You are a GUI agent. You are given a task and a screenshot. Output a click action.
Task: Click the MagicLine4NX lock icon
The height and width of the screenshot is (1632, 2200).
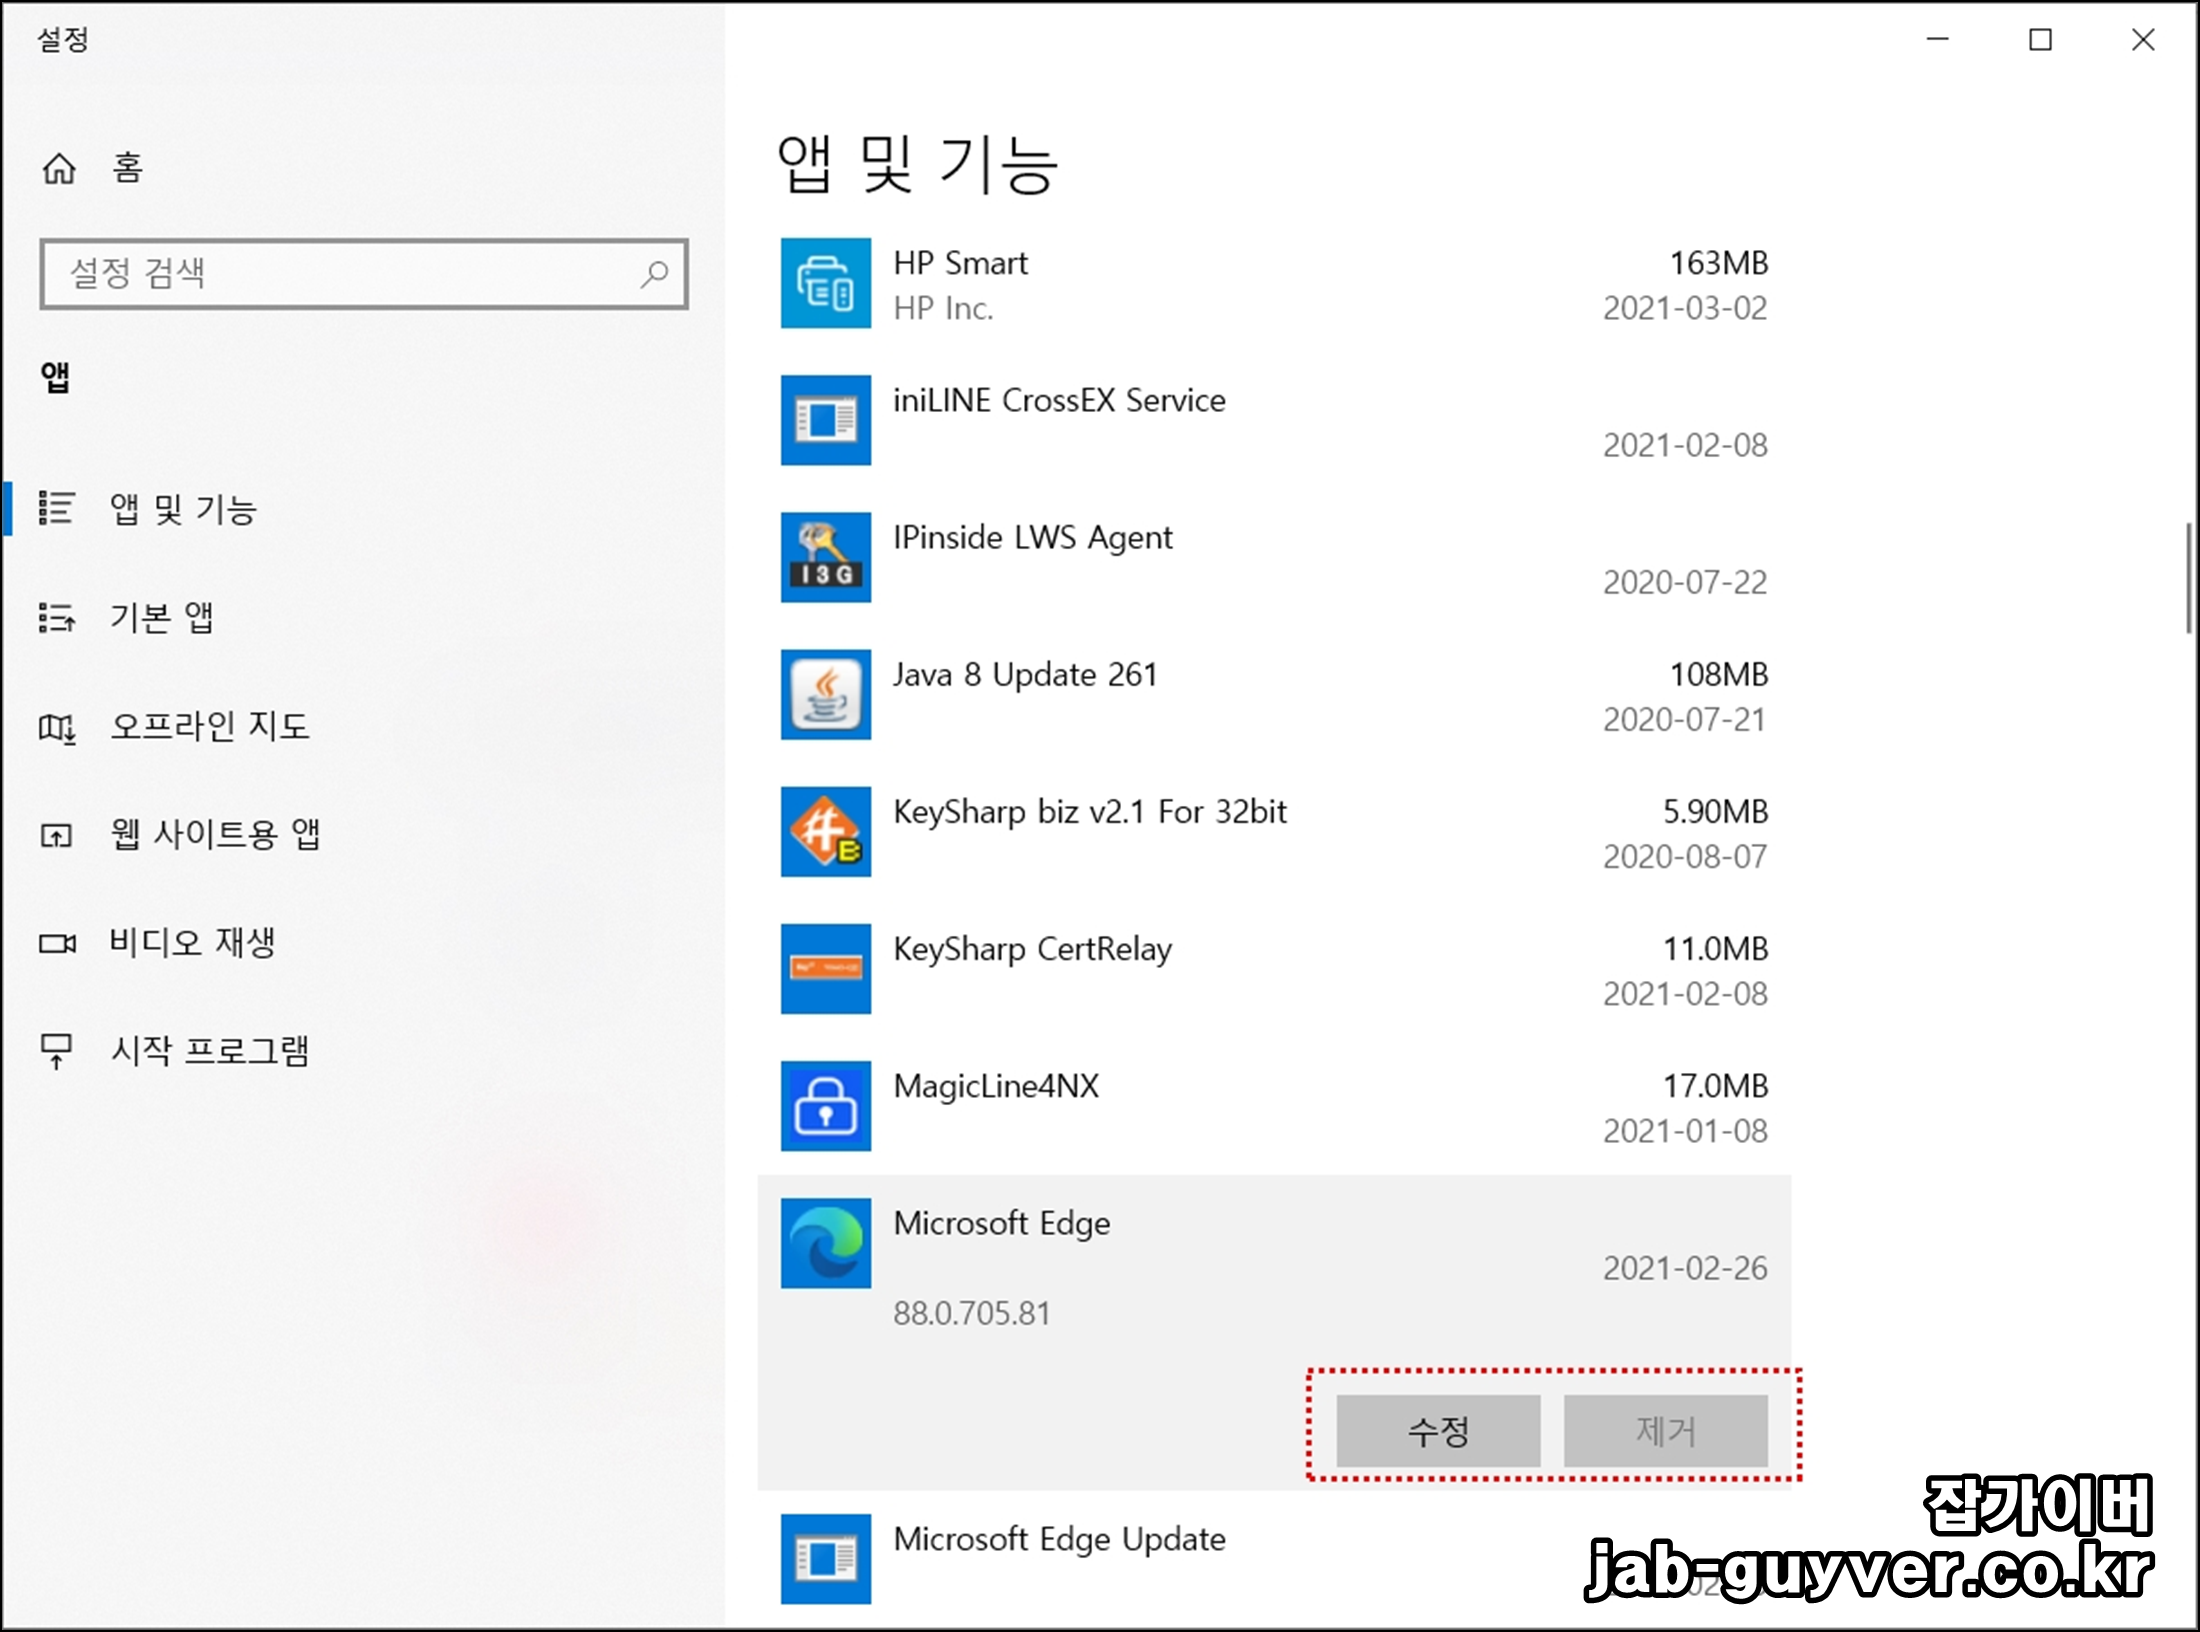(825, 1105)
